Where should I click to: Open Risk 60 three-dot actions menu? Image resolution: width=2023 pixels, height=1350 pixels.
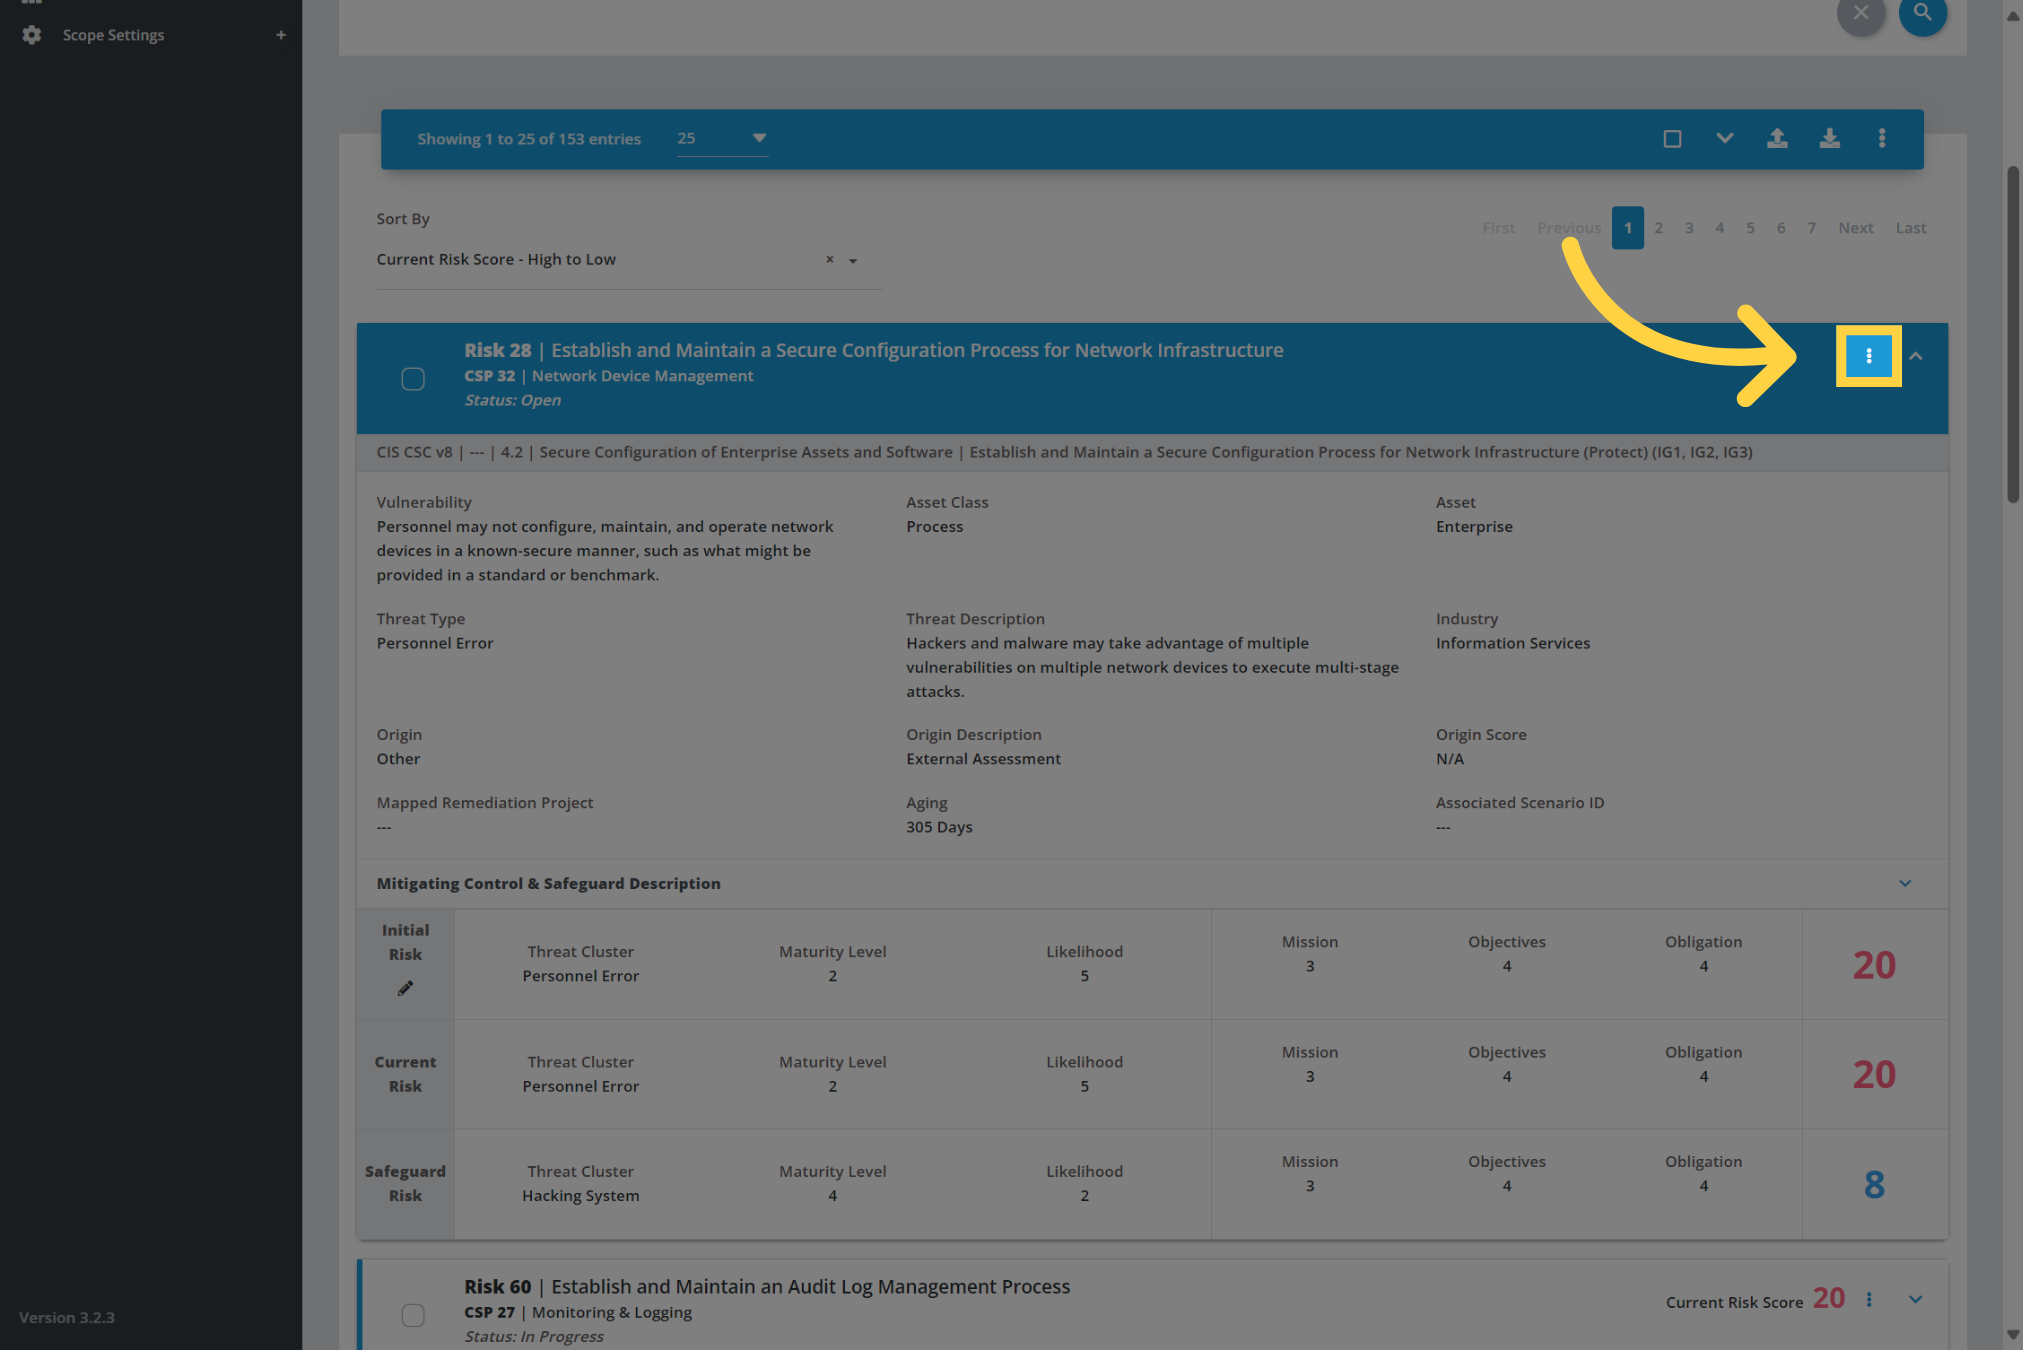click(1868, 1299)
